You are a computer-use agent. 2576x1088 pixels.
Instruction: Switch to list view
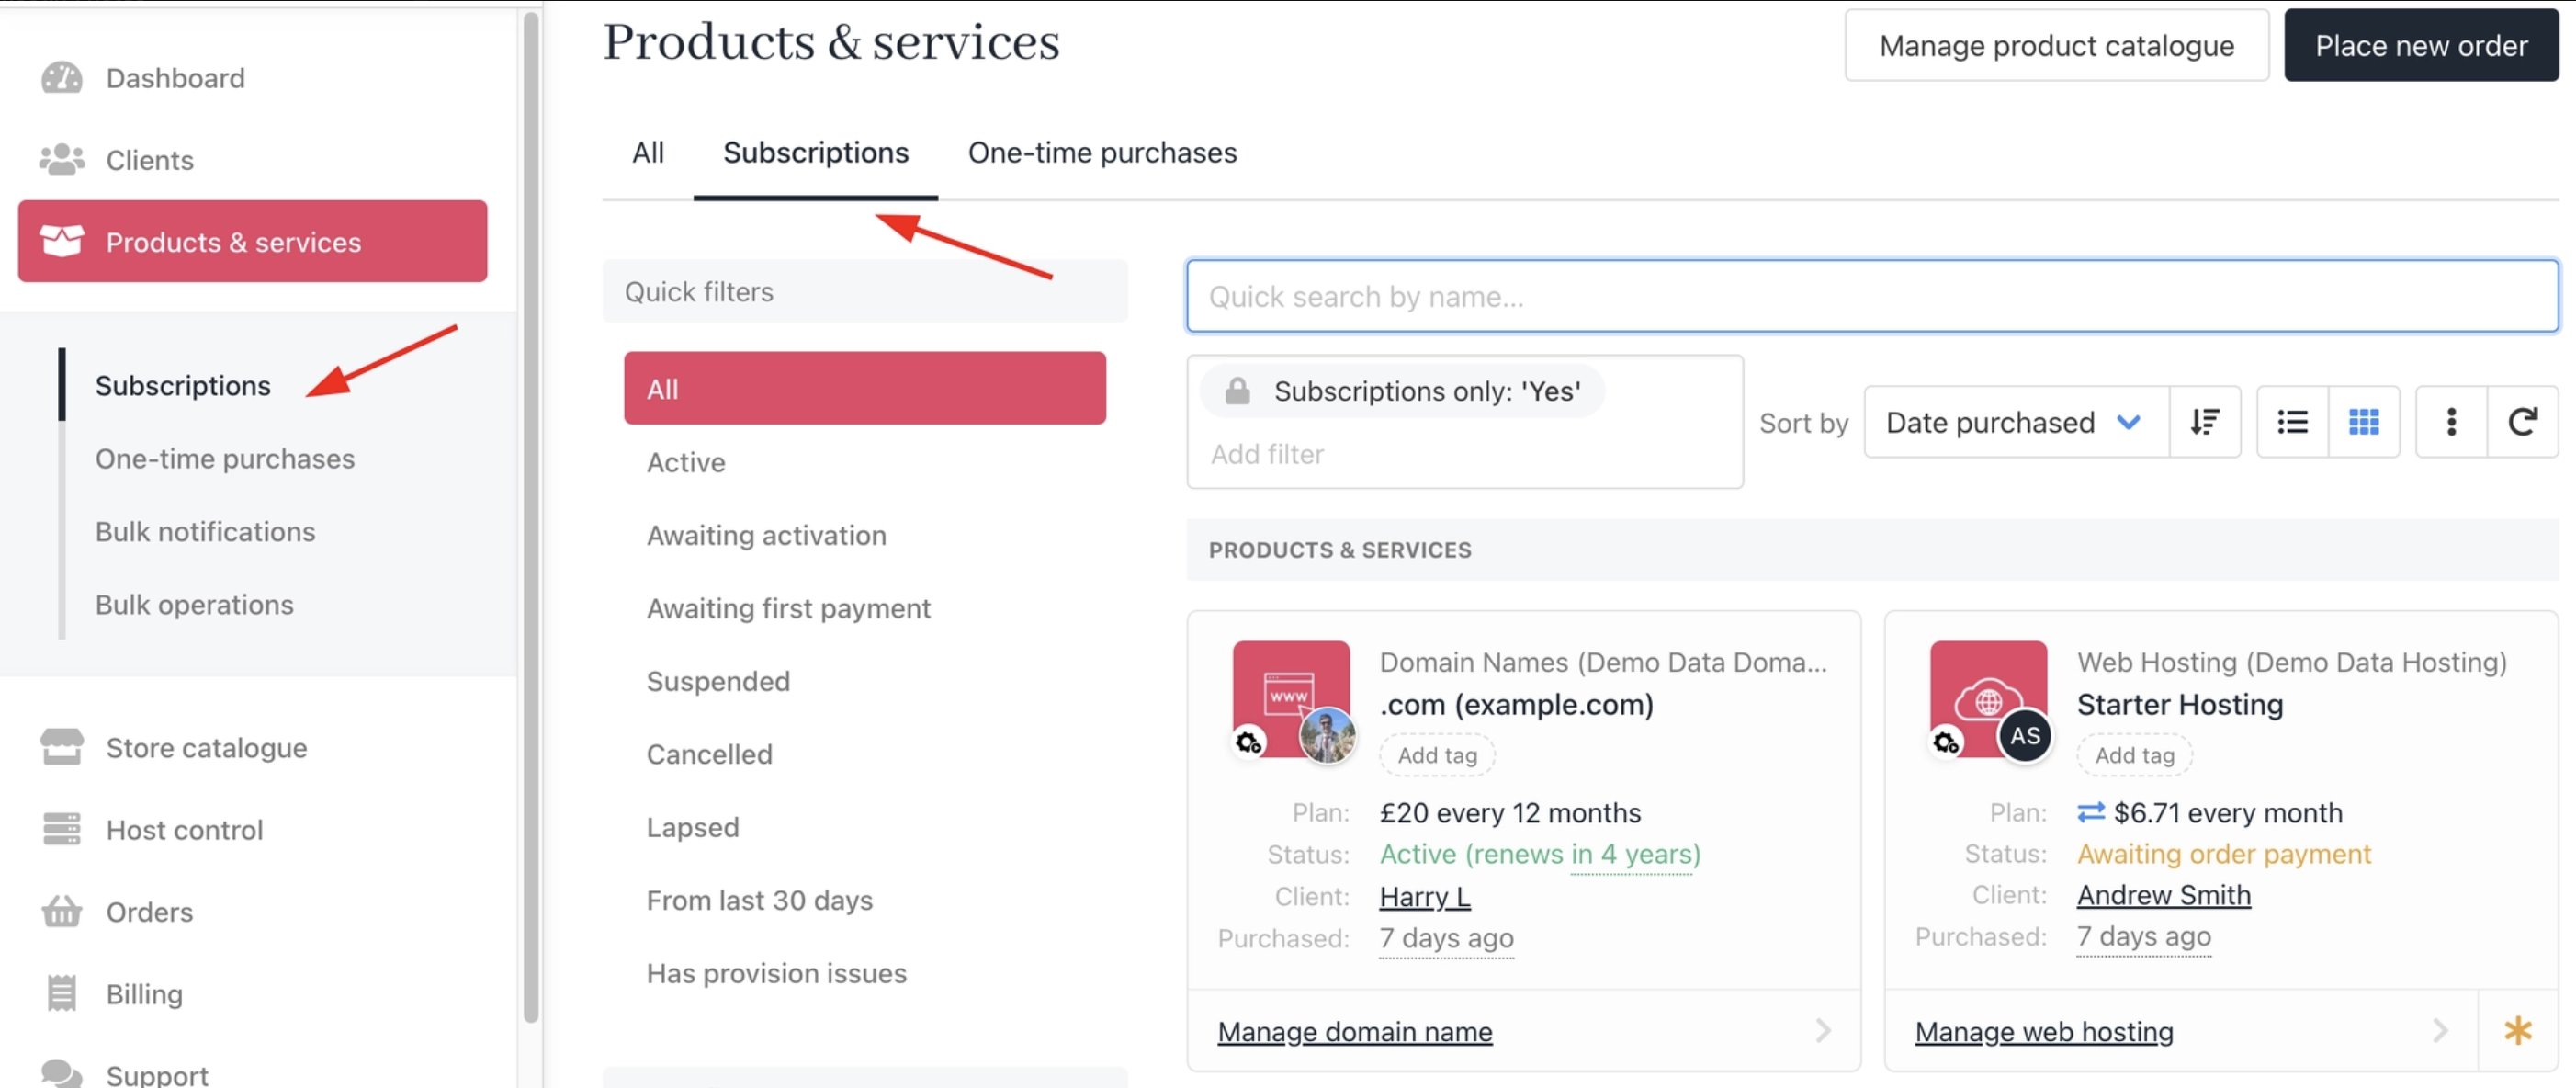pos(2292,422)
